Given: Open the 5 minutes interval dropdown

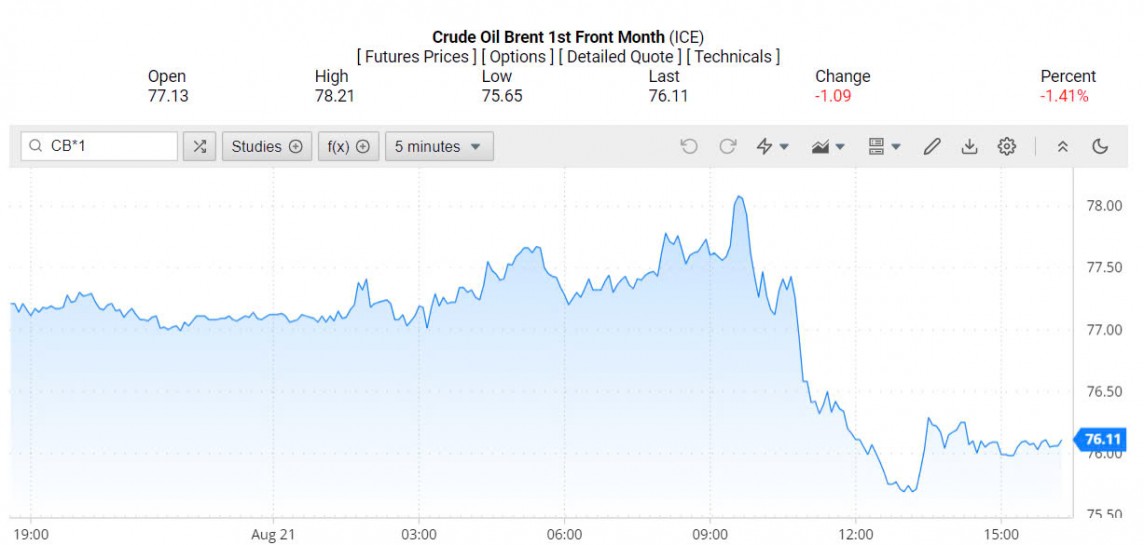Looking at the screenshot, I should [439, 147].
